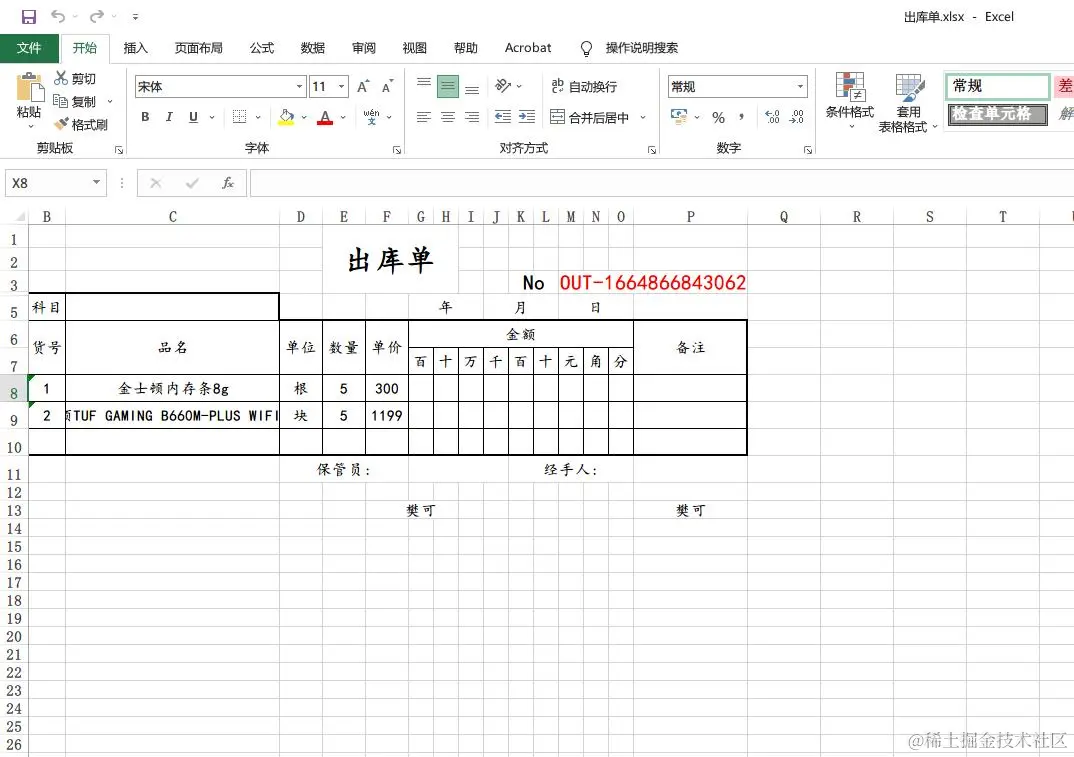Click the formula bar input
Image resolution: width=1074 pixels, height=757 pixels.
[x=662, y=183]
